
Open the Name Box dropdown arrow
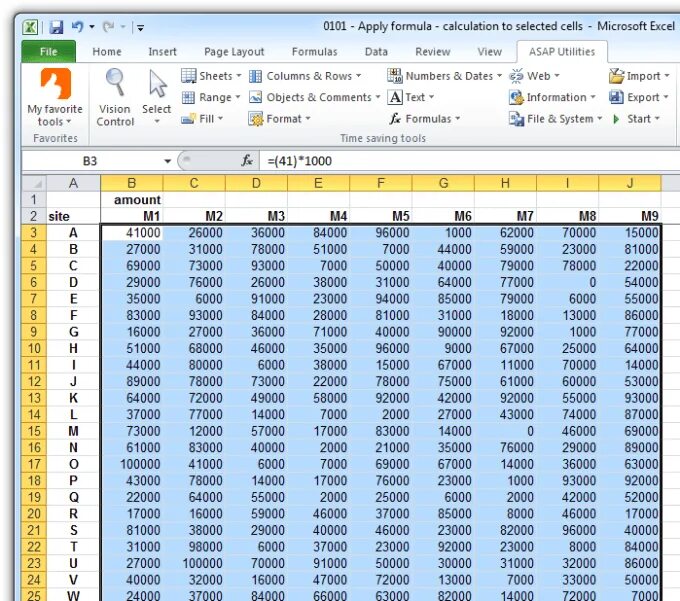pyautogui.click(x=167, y=161)
